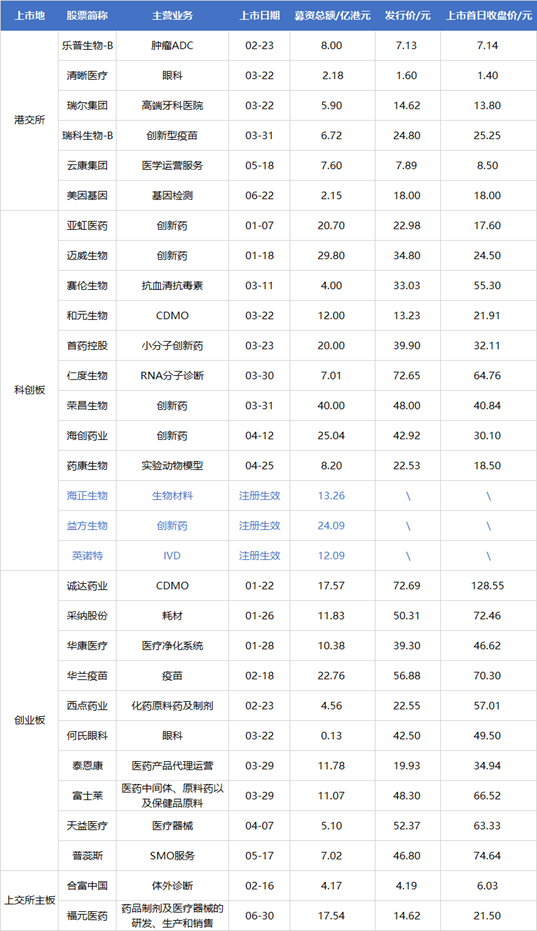Click stock name 何氏眼科
This screenshot has height=931, width=537.
[87, 736]
